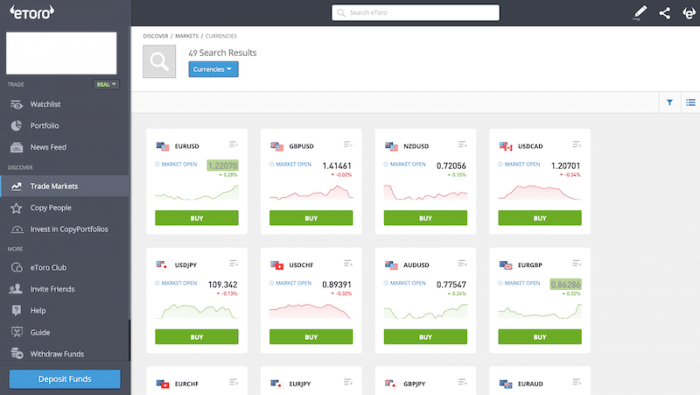Image resolution: width=700 pixels, height=395 pixels.
Task: Add USDCAD to watchlist icon
Action: point(576,144)
